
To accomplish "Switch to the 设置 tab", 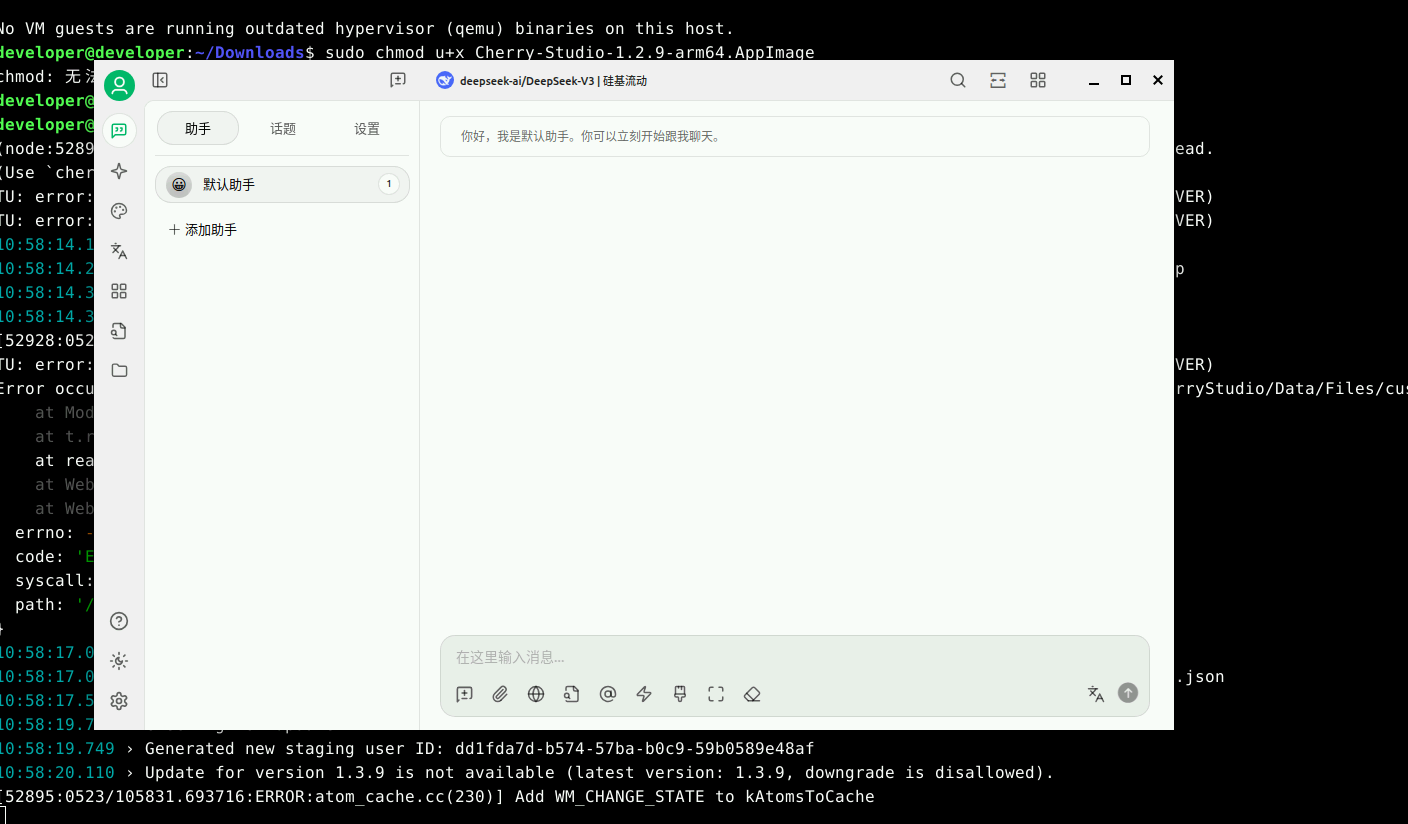I will click(367, 128).
